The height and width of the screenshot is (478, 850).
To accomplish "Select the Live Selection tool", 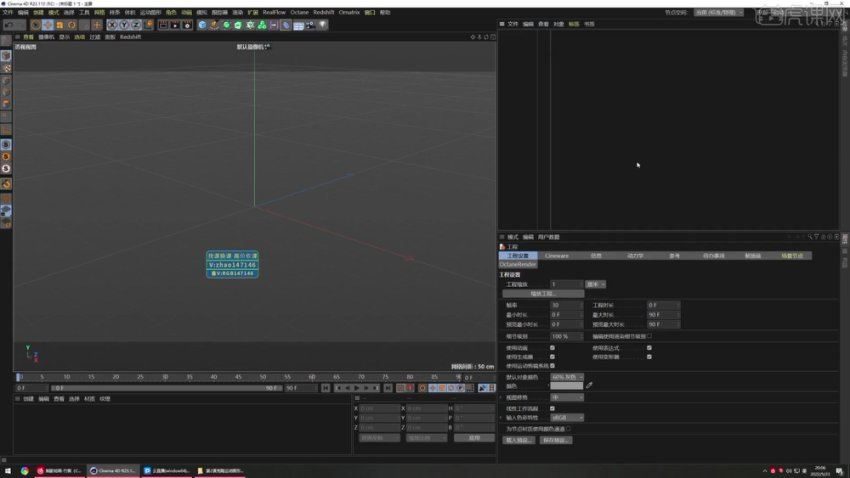I will click(x=36, y=25).
